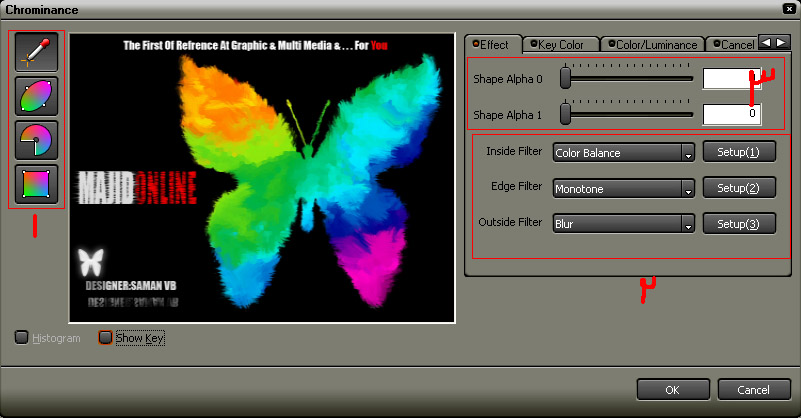Click the bottom Cancel button

coord(754,390)
